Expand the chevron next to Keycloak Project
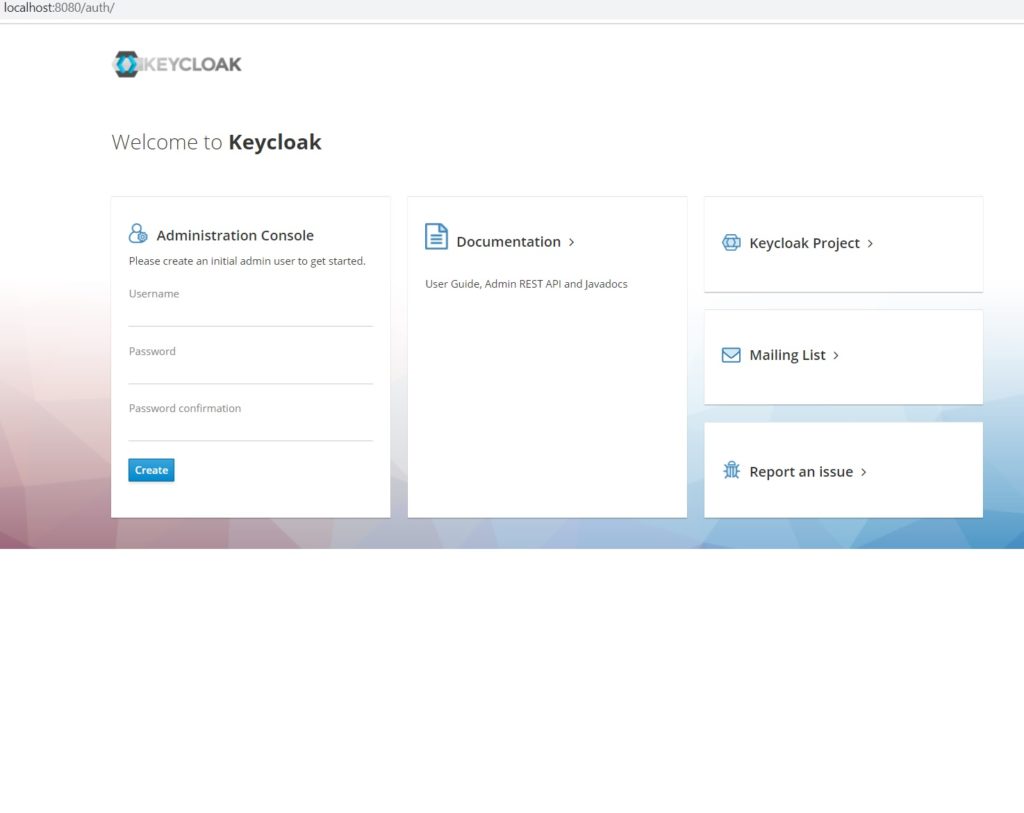The image size is (1024, 813). 872,243
